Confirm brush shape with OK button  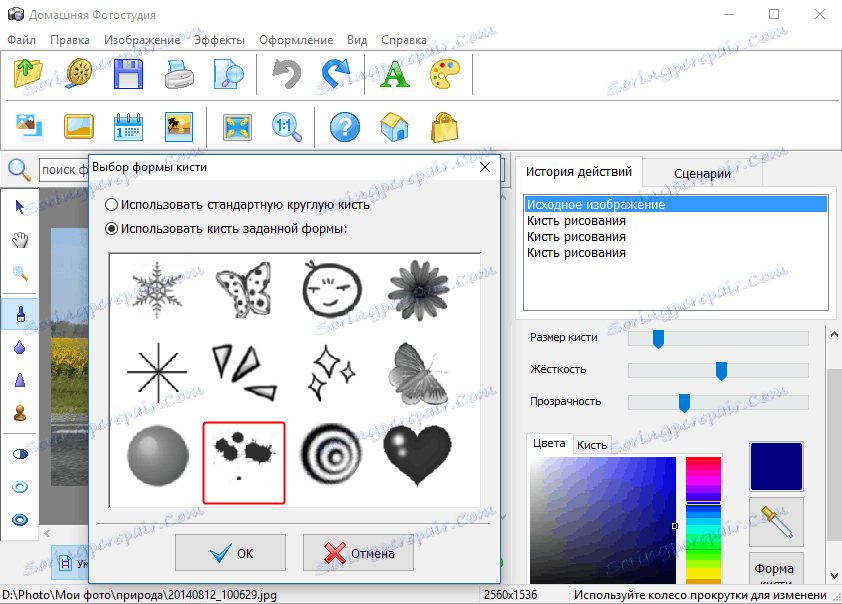230,552
